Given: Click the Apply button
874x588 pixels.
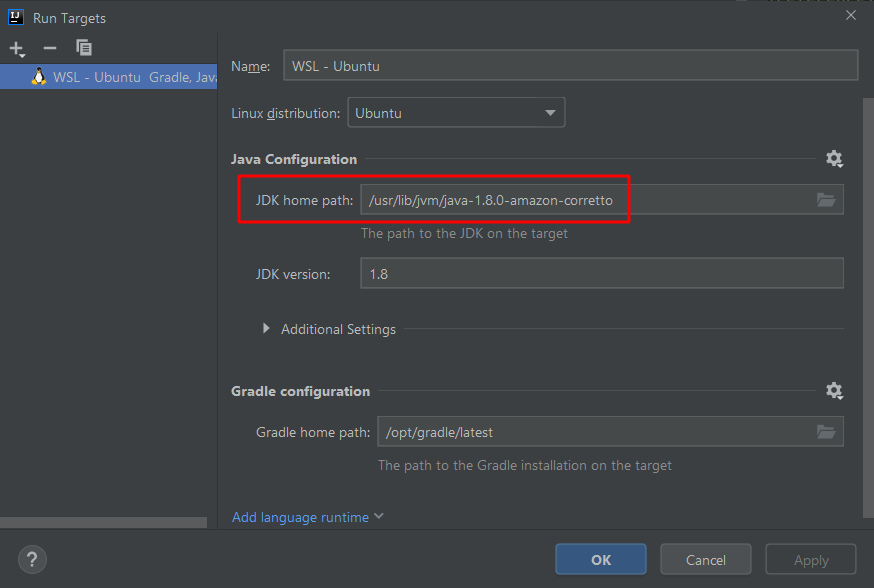Looking at the screenshot, I should [810, 559].
